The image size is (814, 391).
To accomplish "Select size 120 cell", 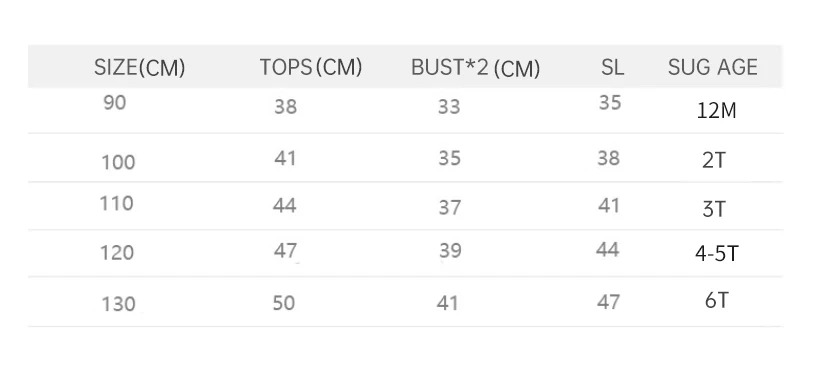I will click(x=117, y=253).
